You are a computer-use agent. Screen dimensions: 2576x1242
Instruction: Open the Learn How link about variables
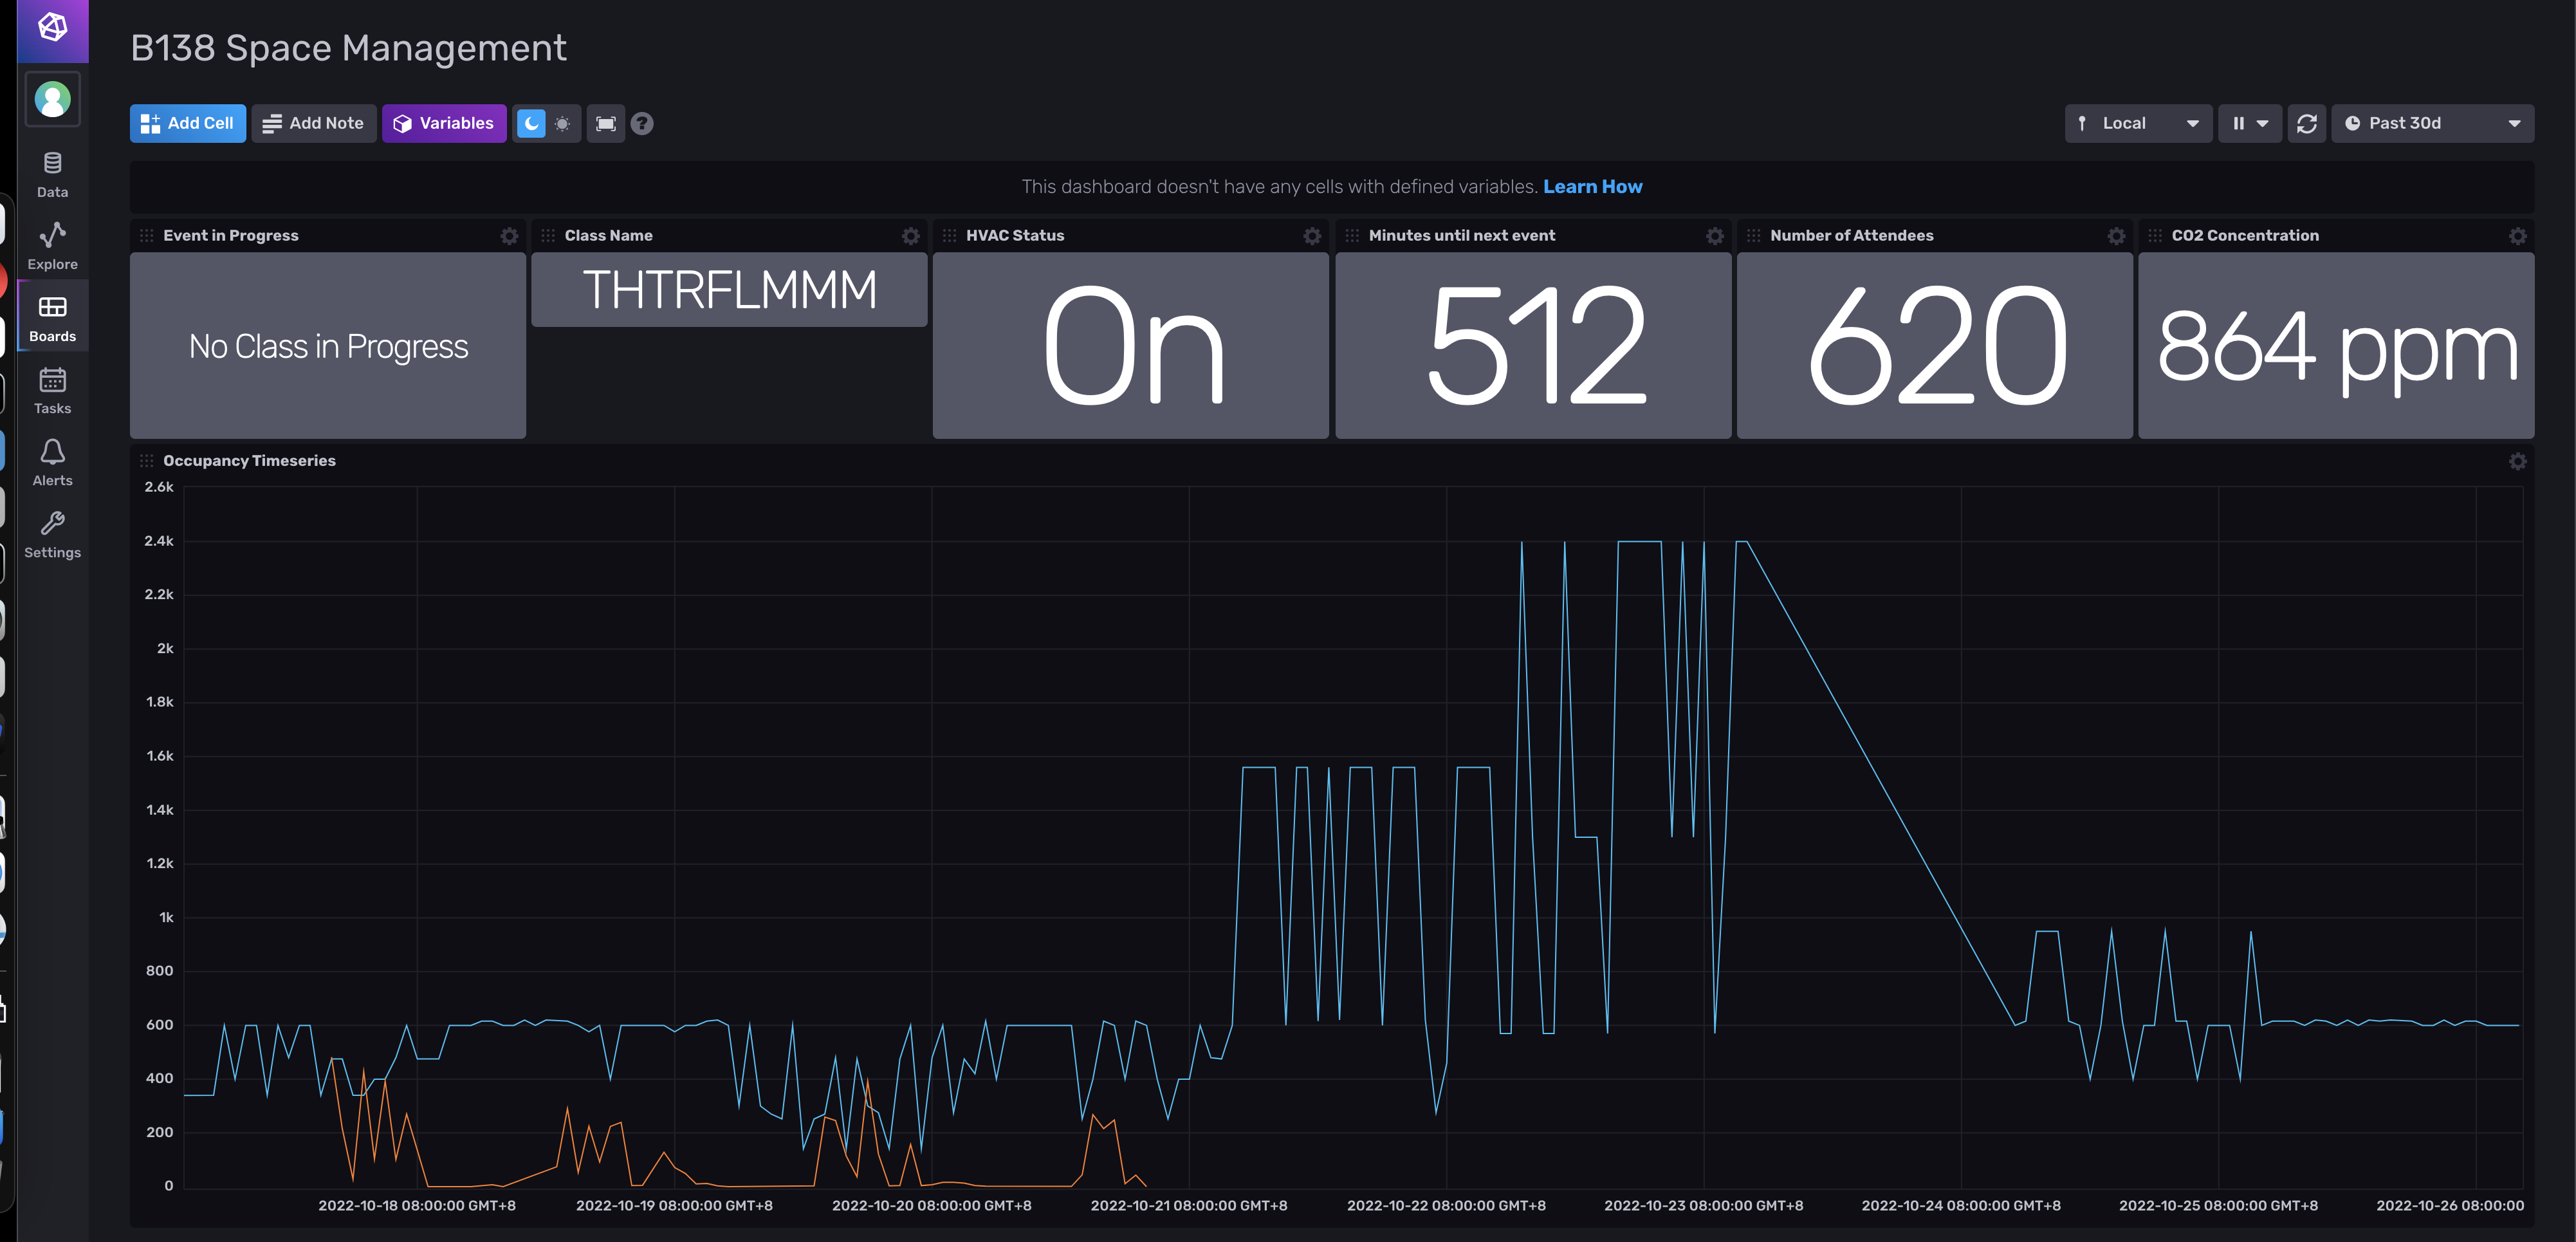pos(1592,186)
